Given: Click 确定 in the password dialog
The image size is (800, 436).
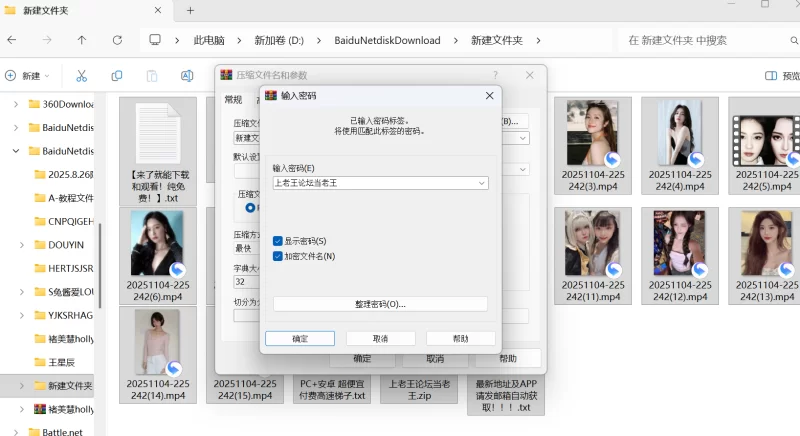Looking at the screenshot, I should pos(300,339).
